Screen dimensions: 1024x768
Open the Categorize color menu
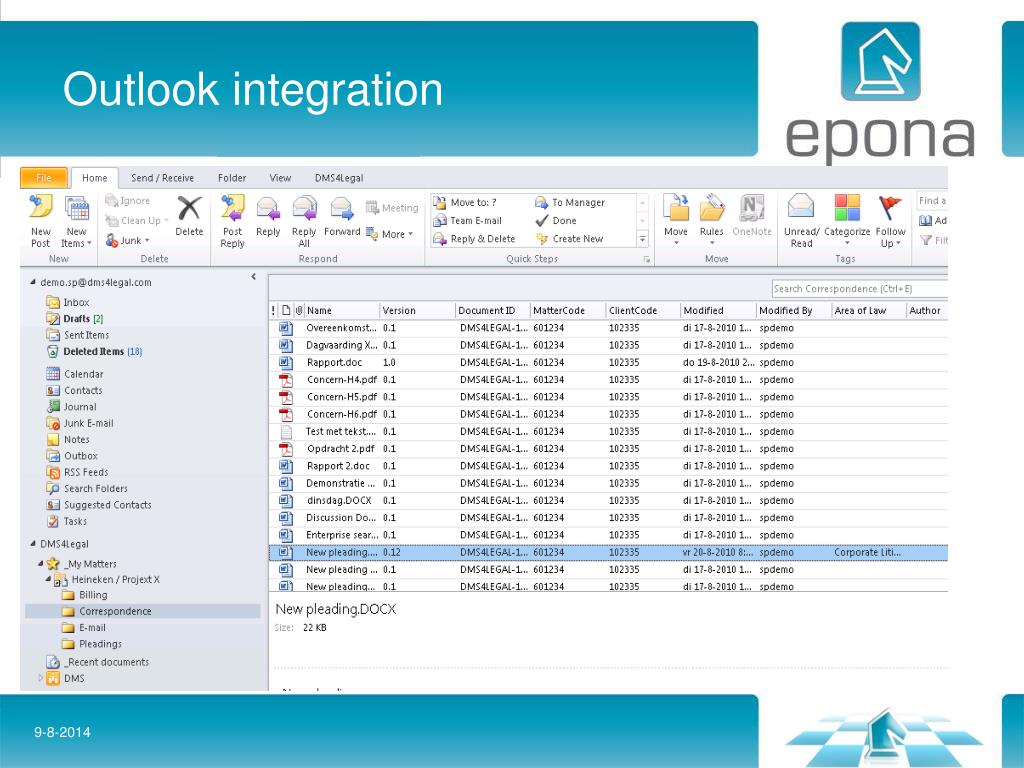(847, 221)
